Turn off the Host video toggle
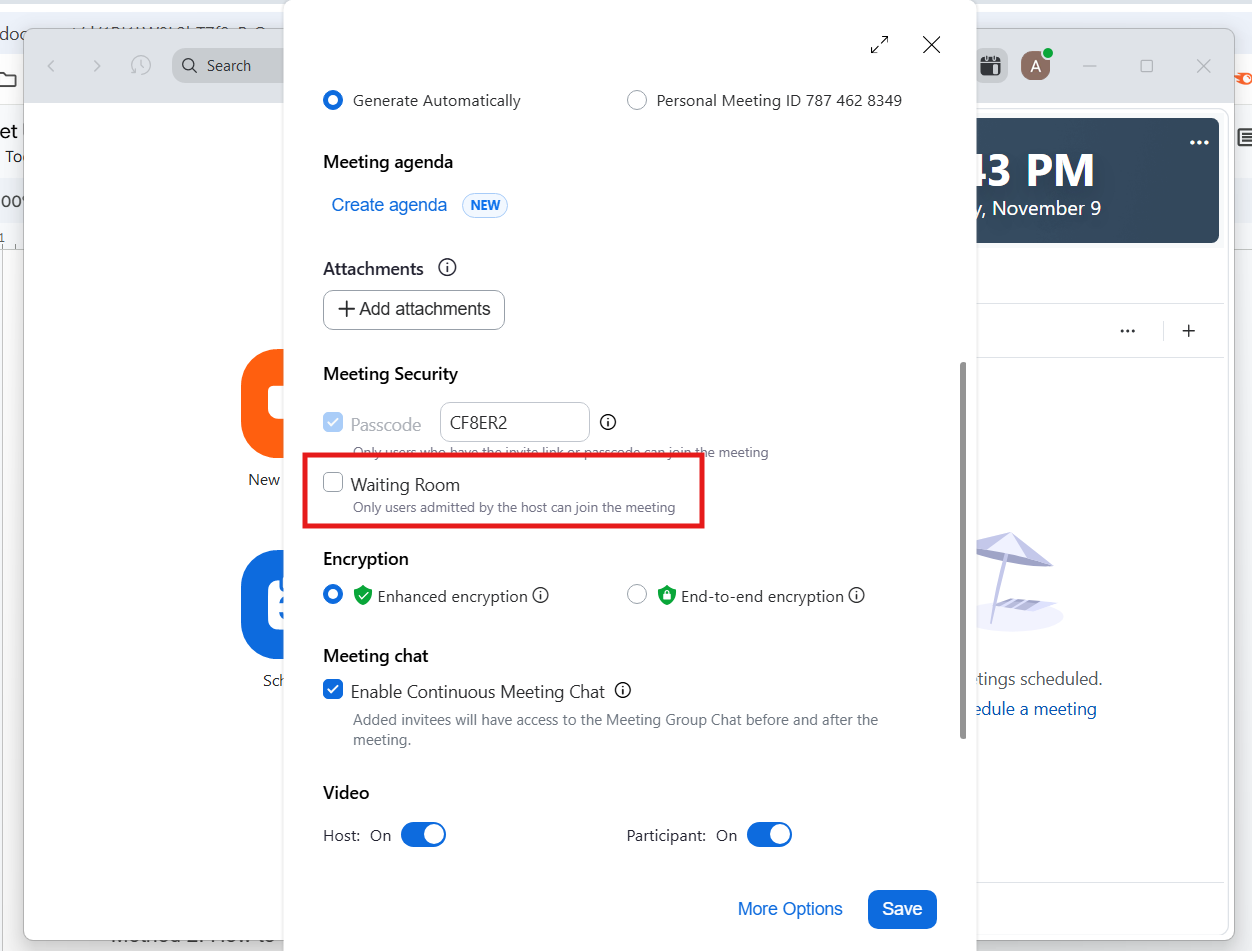The height and width of the screenshot is (951, 1252). pos(423,835)
